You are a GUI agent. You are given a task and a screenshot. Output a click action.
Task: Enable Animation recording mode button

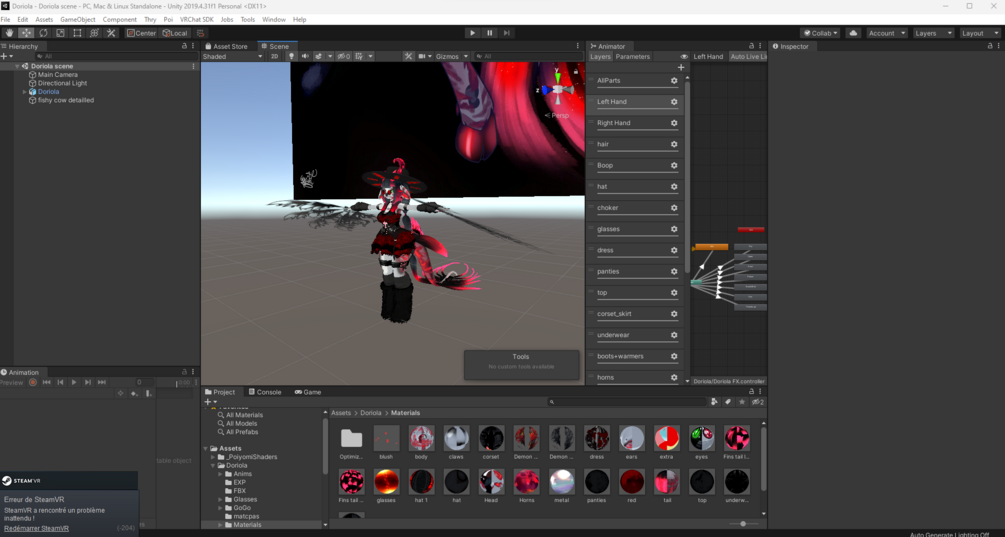[33, 383]
